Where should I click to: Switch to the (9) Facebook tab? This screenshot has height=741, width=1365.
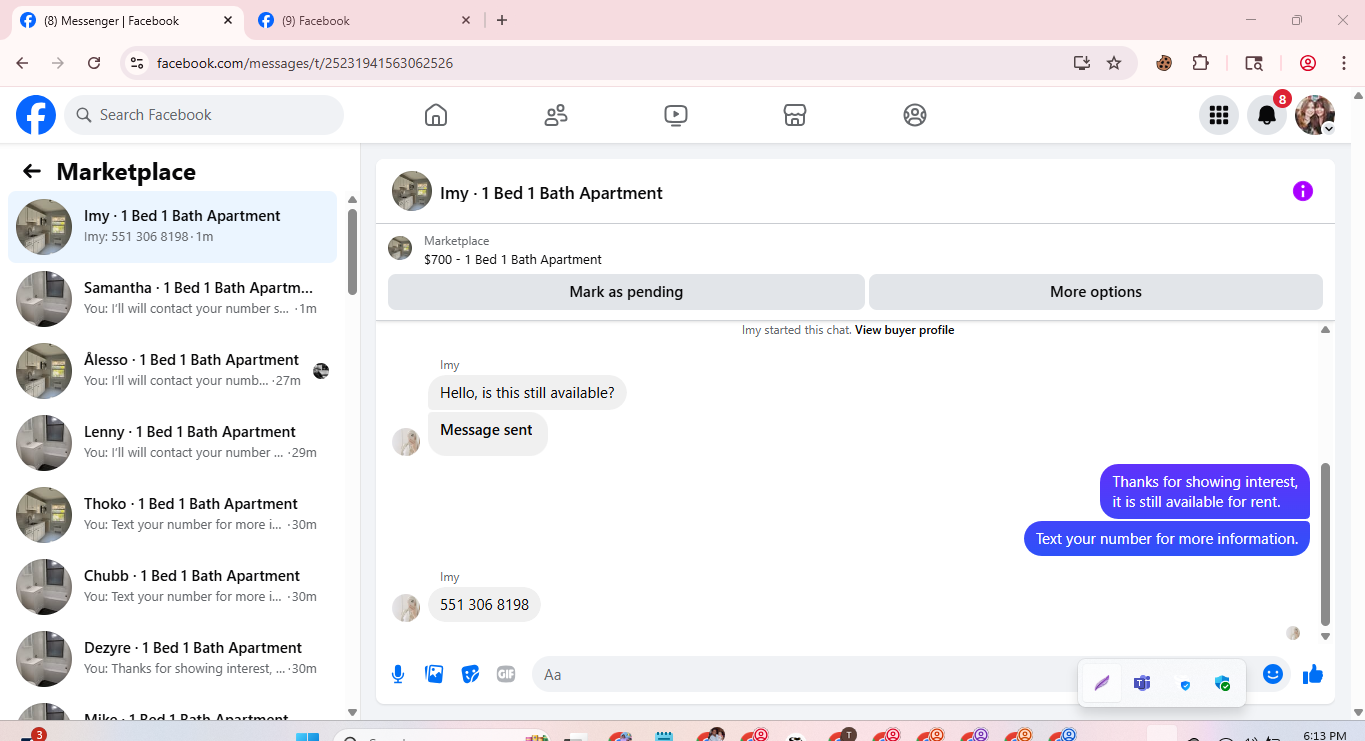click(363, 20)
